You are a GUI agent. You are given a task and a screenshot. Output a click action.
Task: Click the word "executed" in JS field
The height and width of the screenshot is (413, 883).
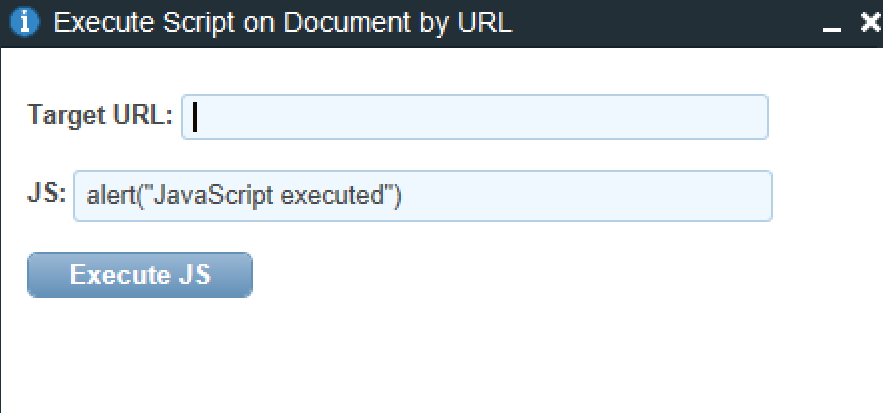[x=336, y=196]
